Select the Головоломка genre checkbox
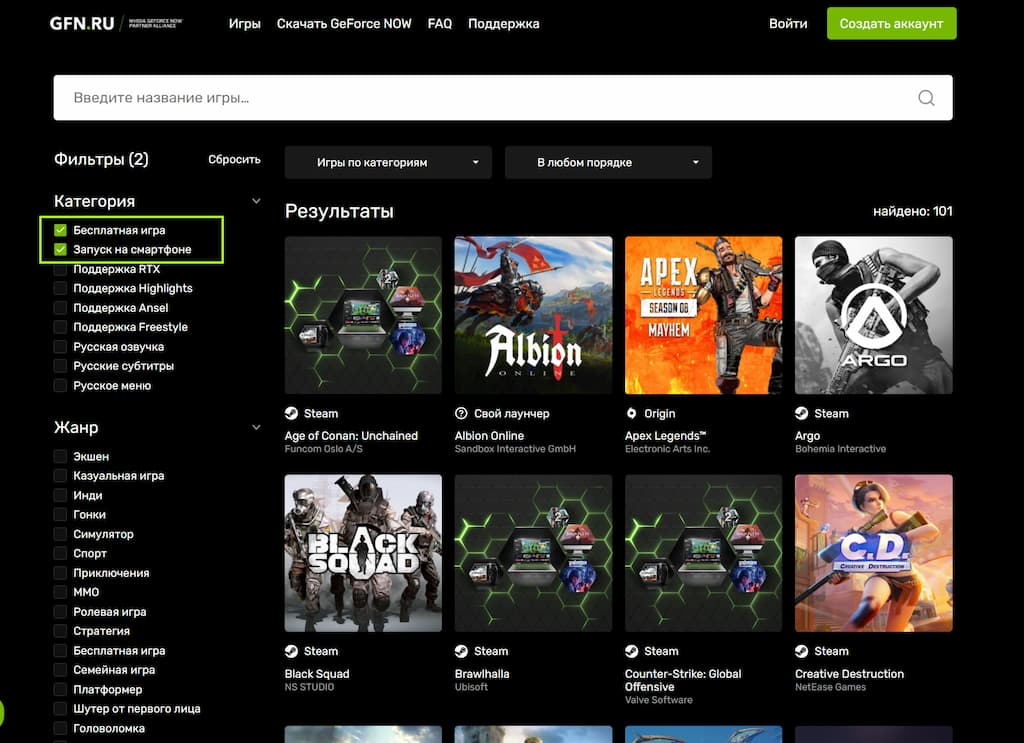This screenshot has height=743, width=1024. (60, 728)
